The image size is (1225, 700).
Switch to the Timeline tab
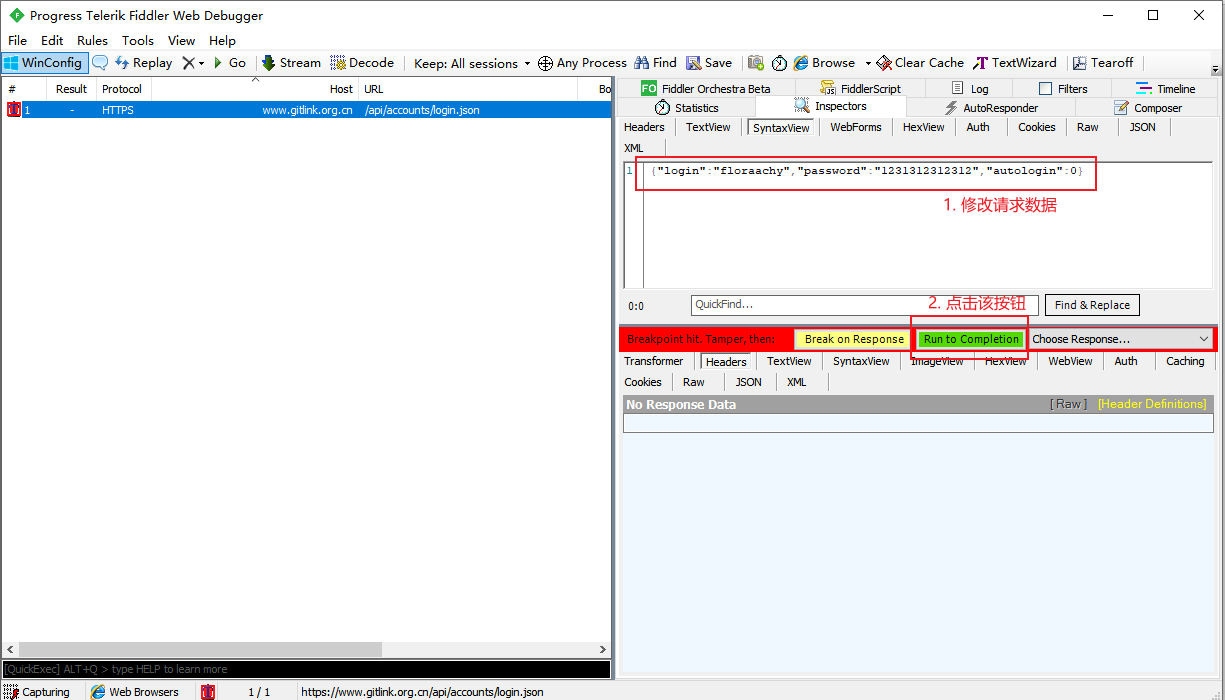[x=1166, y=88]
